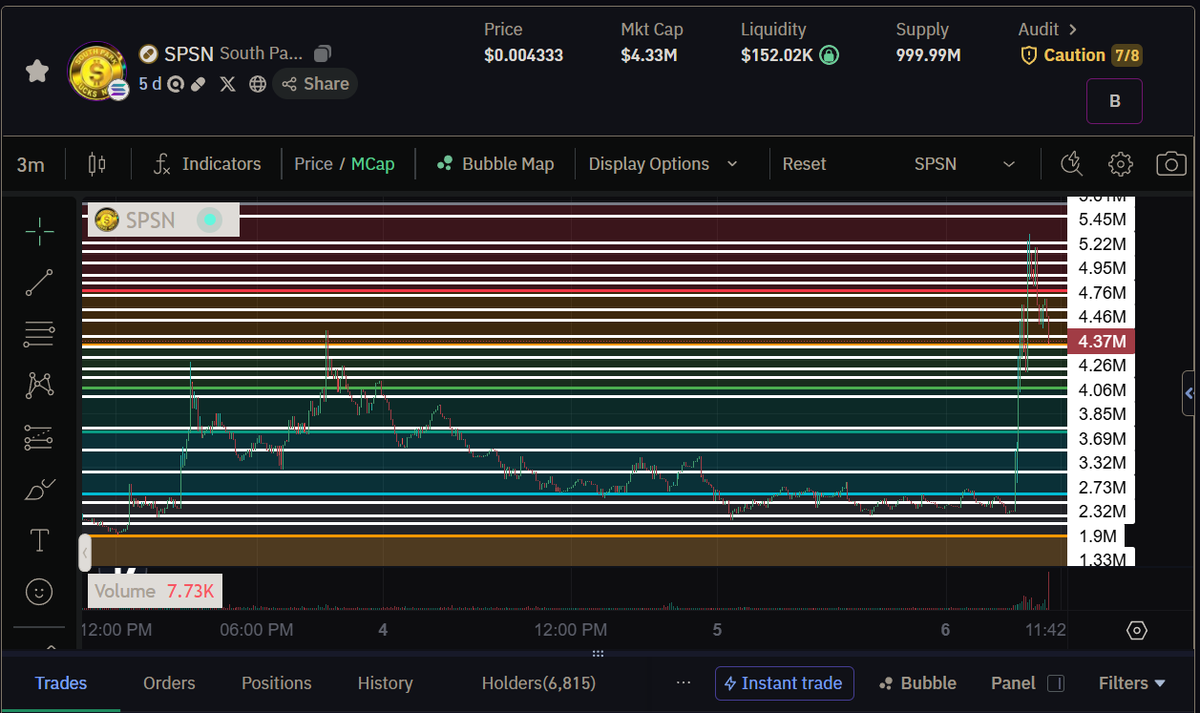Select the crosshair cursor tool
This screenshot has height=713, width=1200.
pos(39,232)
